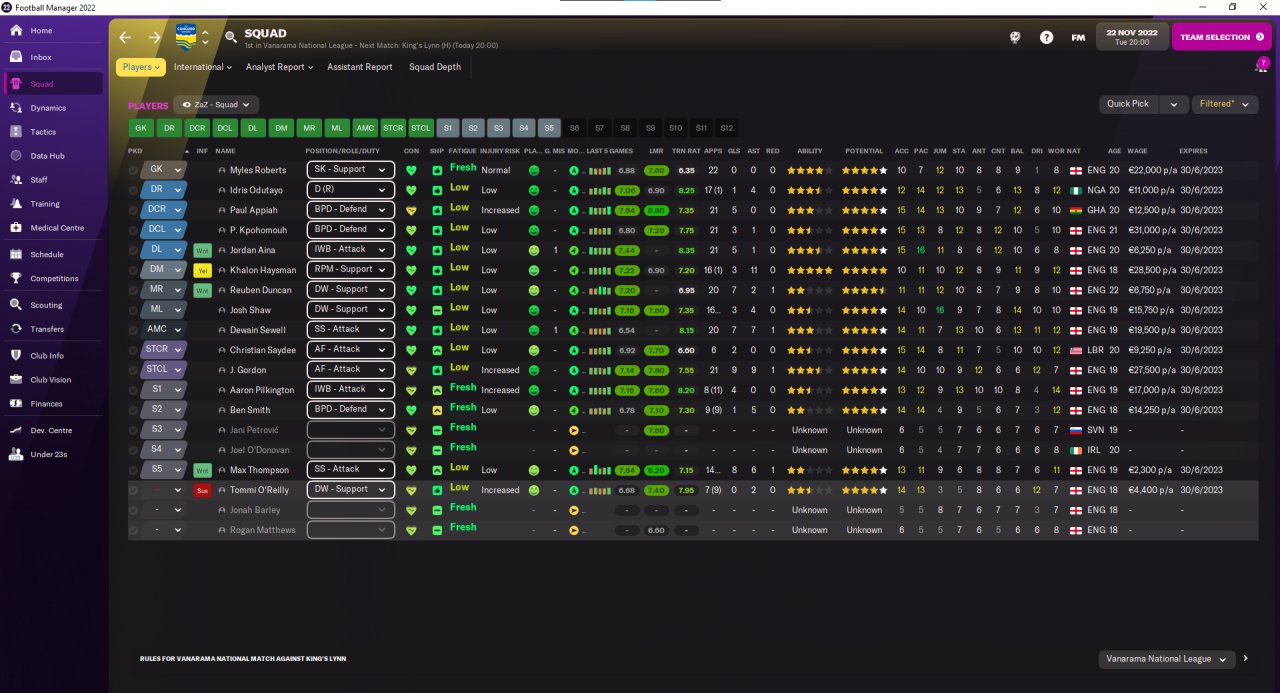Toggle the selection circle for Reuben Duncan
1280x693 pixels.
(134, 290)
